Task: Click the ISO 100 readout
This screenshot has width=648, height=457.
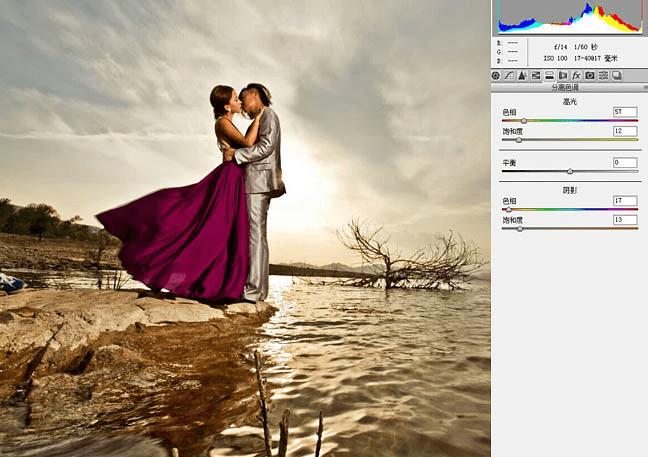Action: click(x=555, y=59)
